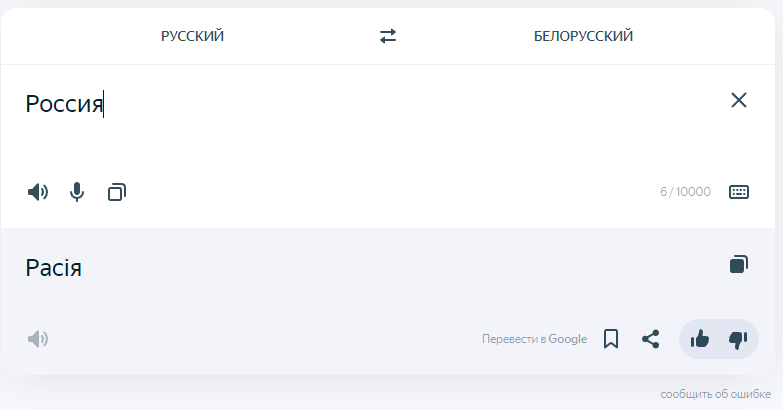Copy the translation Расія to clipboard
The image size is (783, 410).
738,265
